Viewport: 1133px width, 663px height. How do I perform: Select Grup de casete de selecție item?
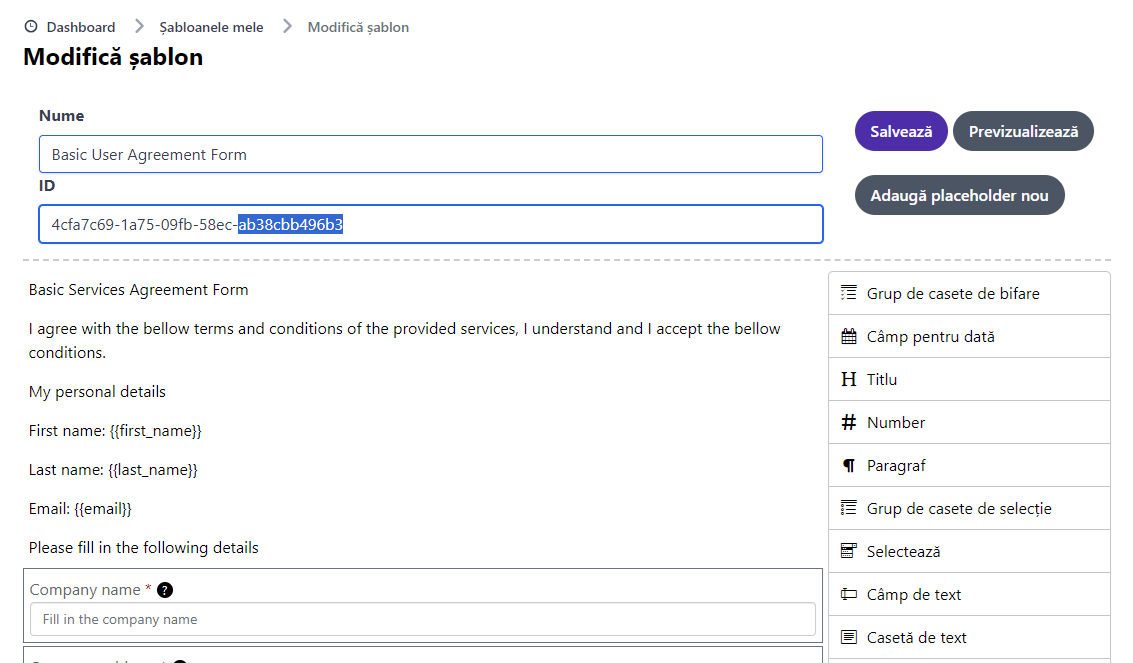pyautogui.click(x=959, y=508)
